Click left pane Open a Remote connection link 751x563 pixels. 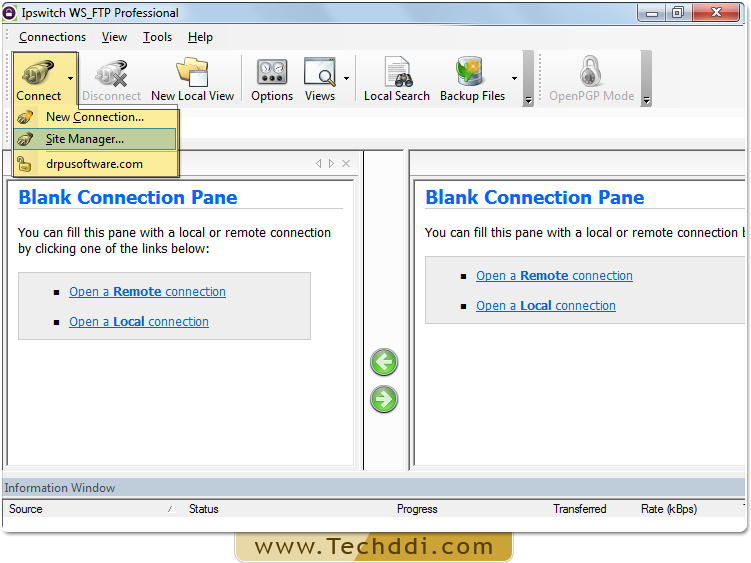(x=147, y=292)
